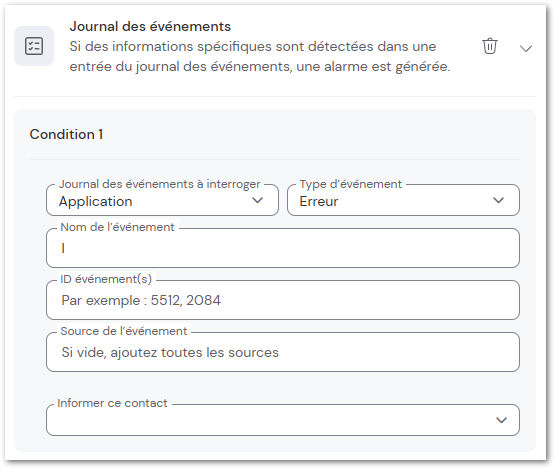Open the Type d'événement dropdown
This screenshot has height=469, width=555.
click(x=404, y=200)
